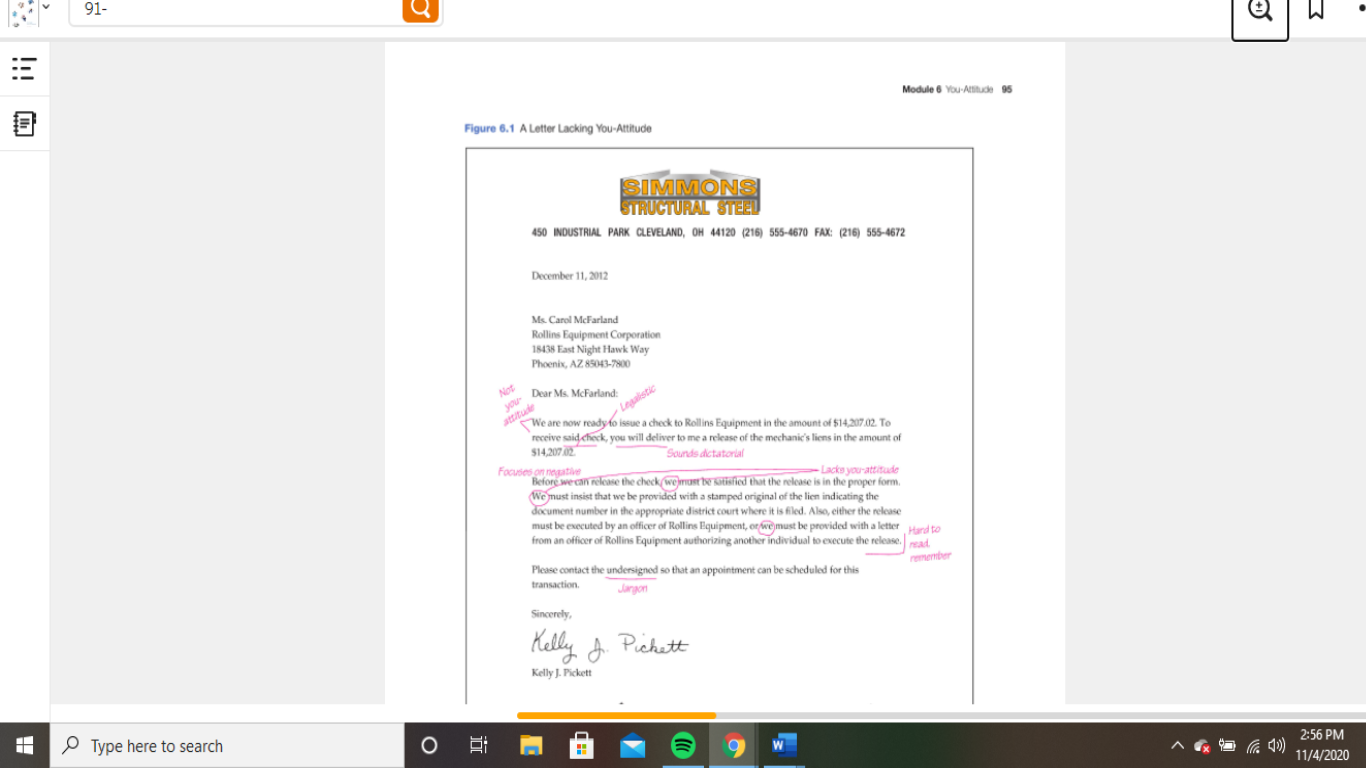Expand hidden icons in the system tray
The height and width of the screenshot is (768, 1366).
(1177, 745)
